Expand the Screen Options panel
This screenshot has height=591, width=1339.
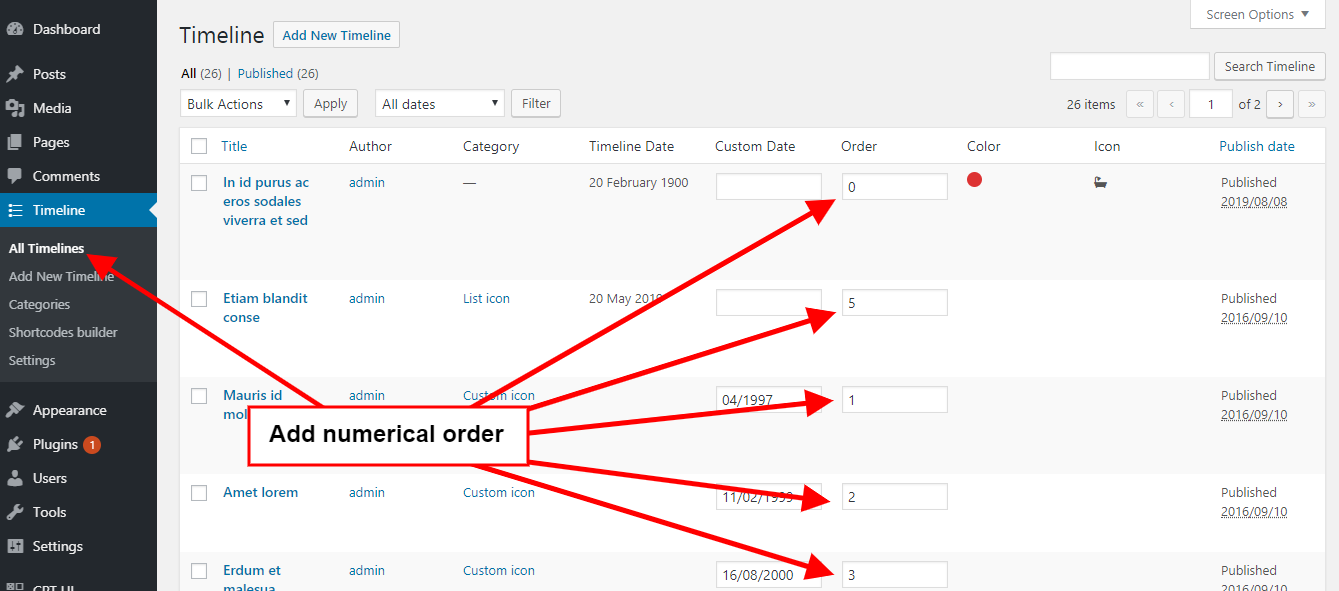(1257, 15)
